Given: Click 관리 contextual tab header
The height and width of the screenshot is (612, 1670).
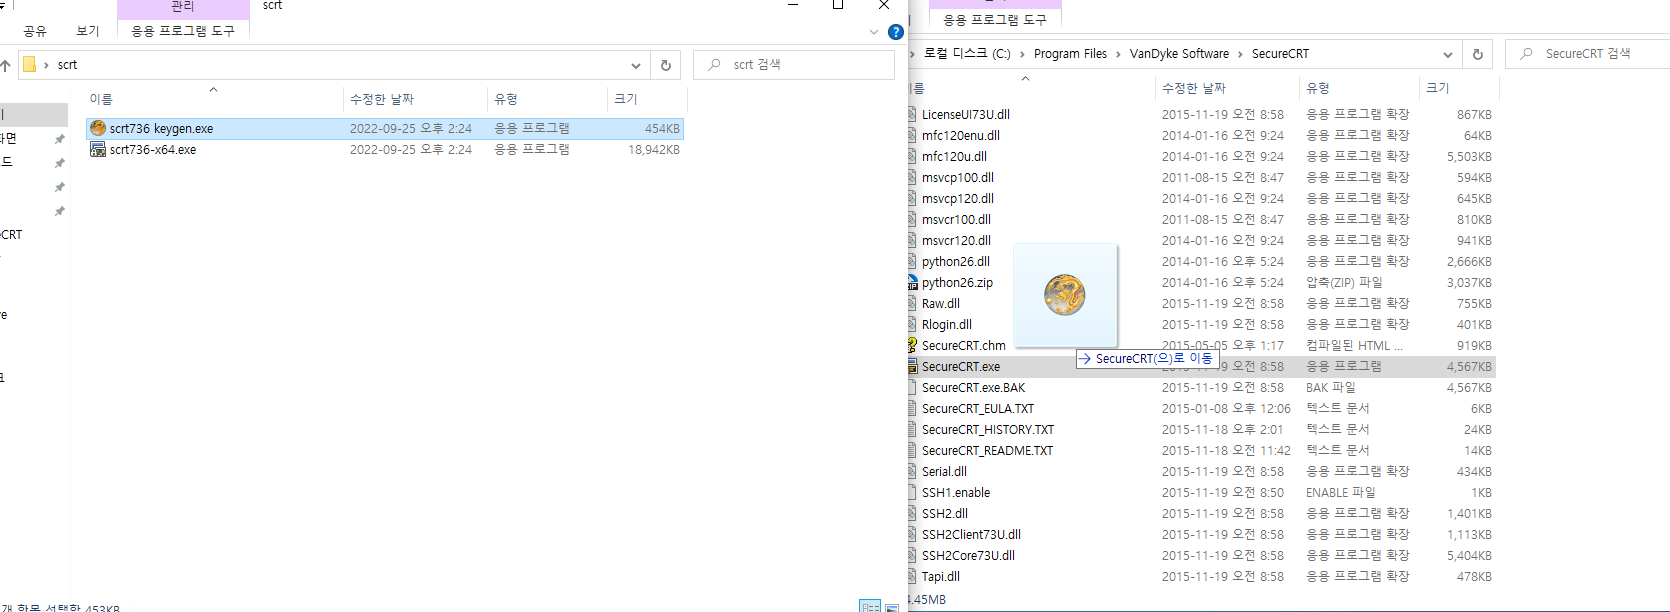Looking at the screenshot, I should tap(183, 7).
